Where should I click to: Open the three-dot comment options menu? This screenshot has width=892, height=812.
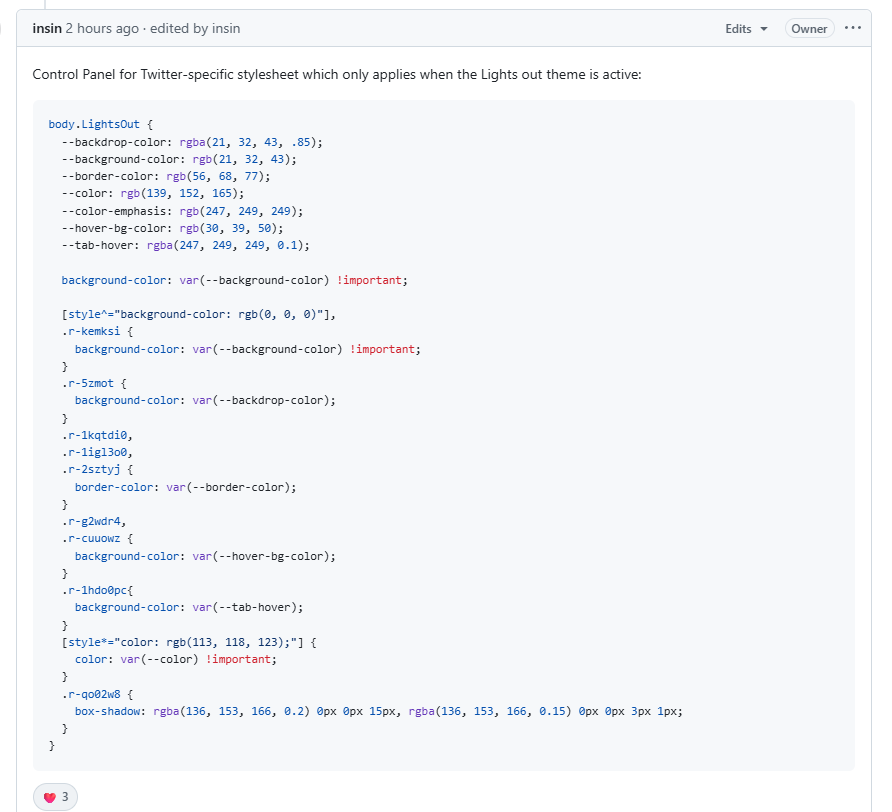tap(852, 28)
